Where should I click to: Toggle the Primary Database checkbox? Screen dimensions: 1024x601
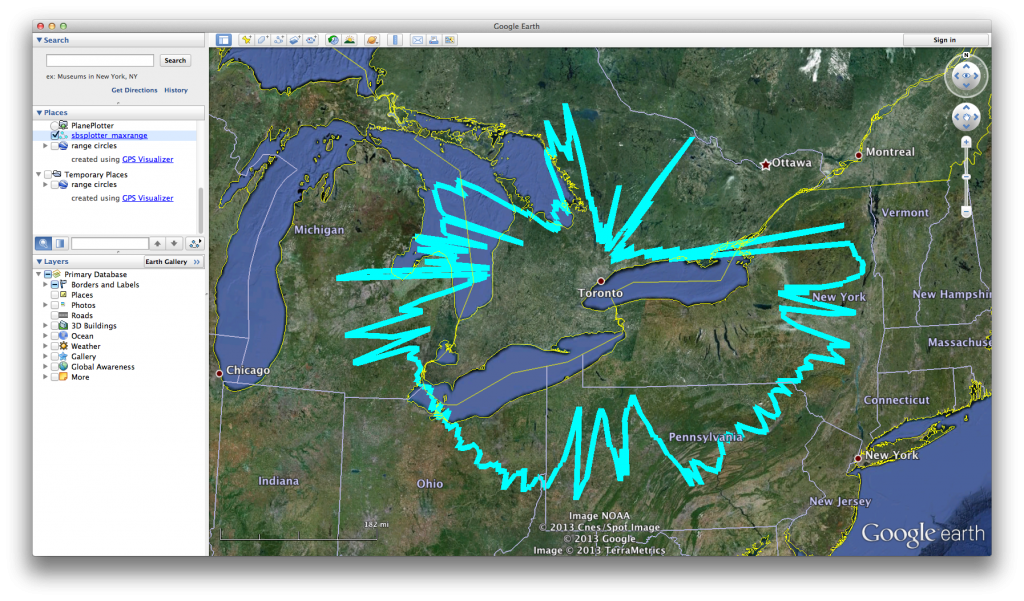pyautogui.click(x=48, y=274)
